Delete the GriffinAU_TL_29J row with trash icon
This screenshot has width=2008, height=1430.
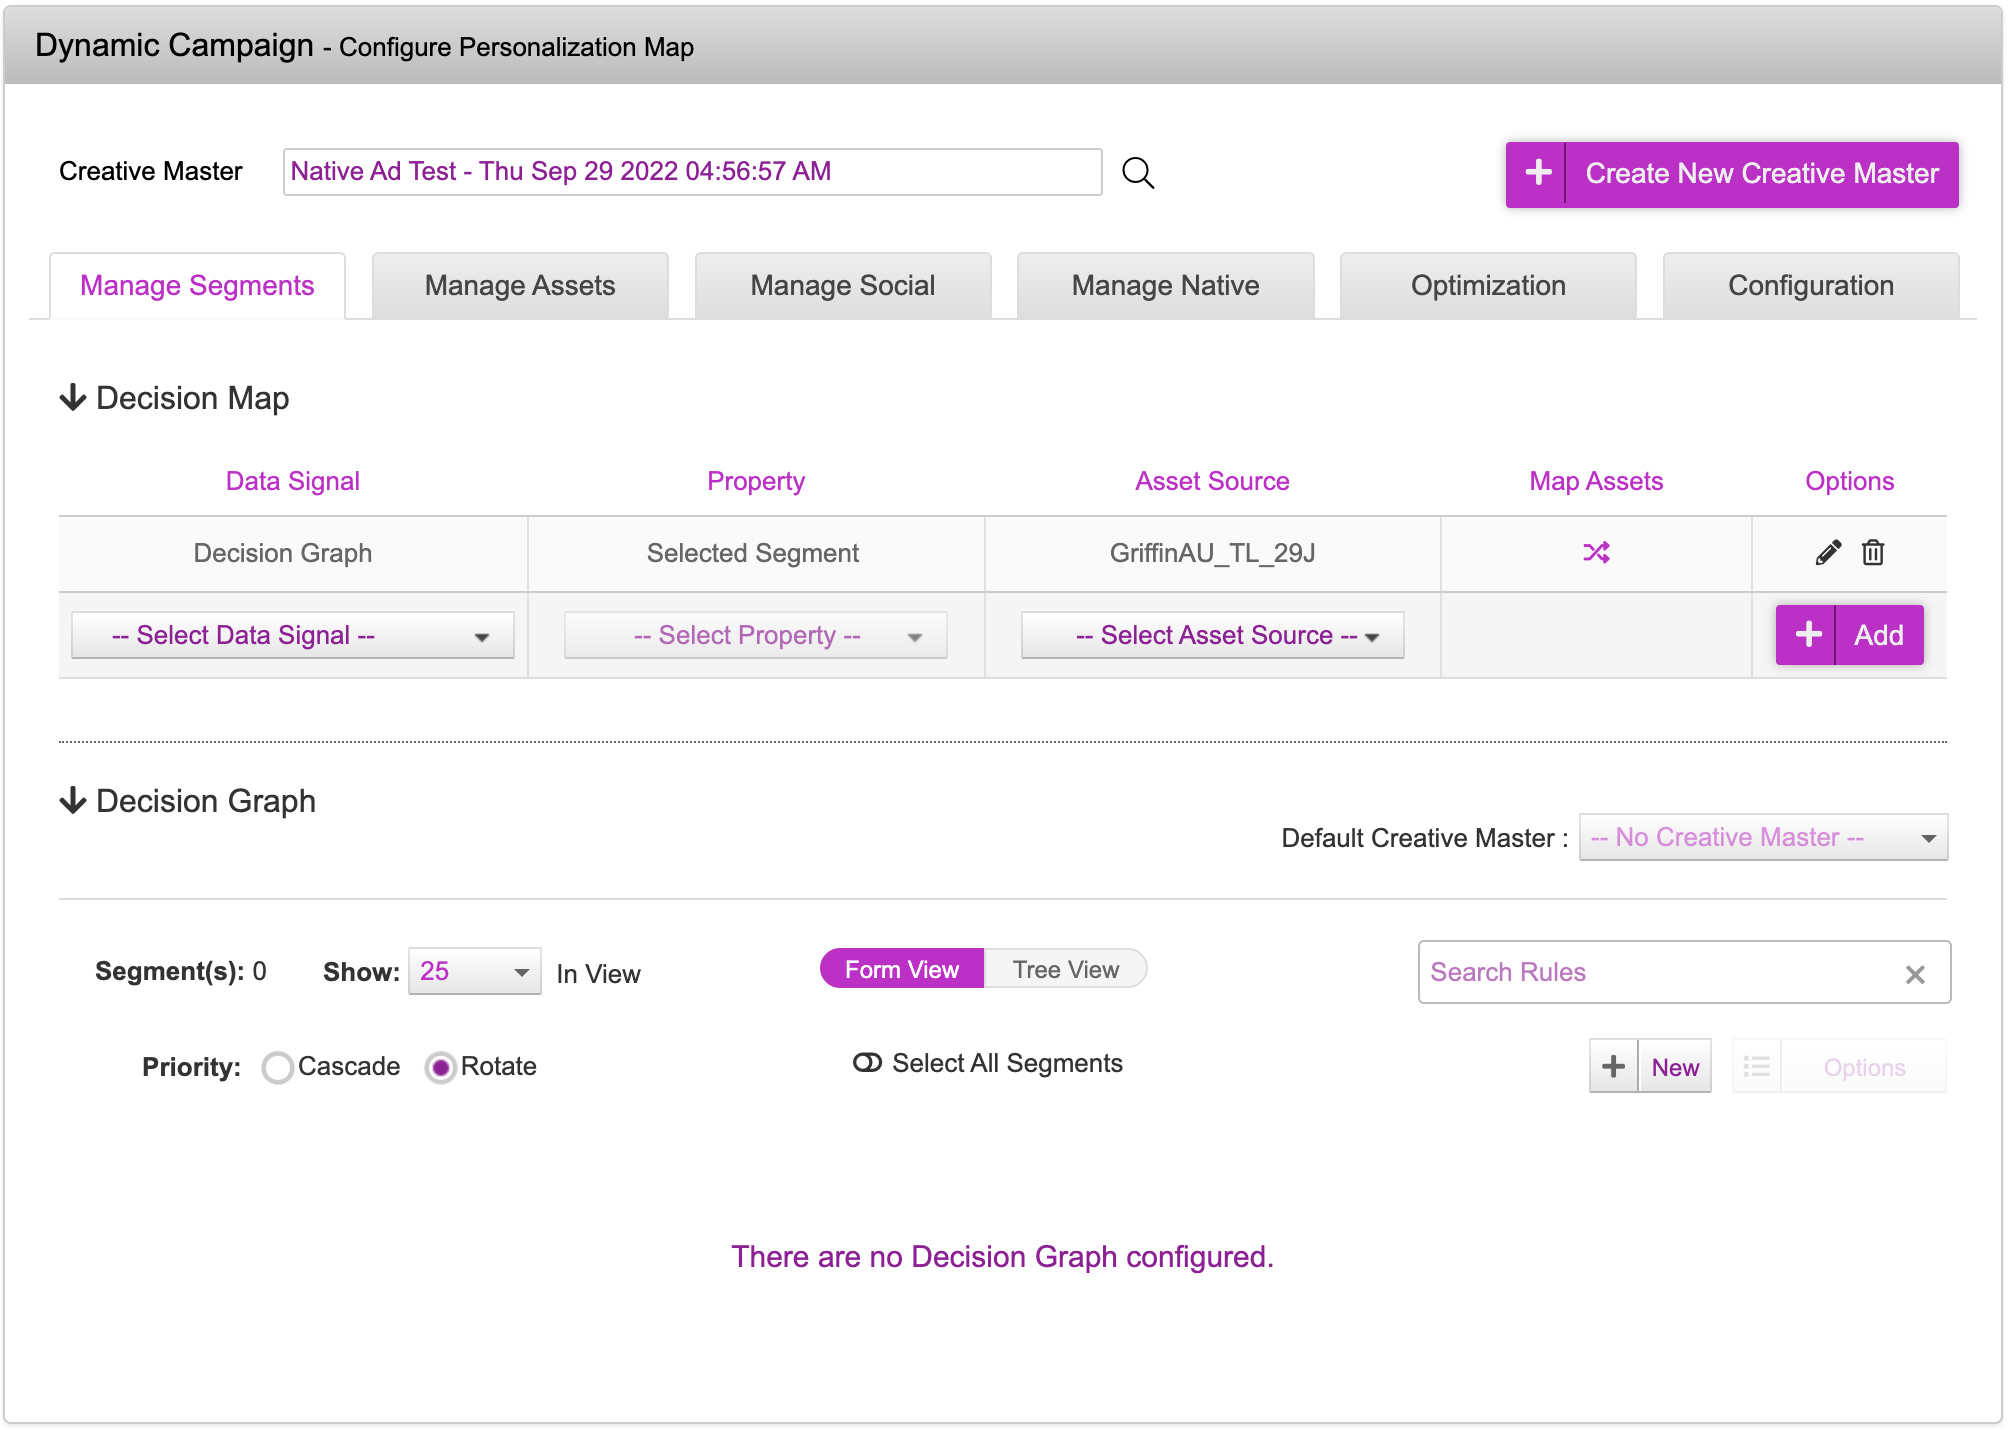[x=1873, y=552]
